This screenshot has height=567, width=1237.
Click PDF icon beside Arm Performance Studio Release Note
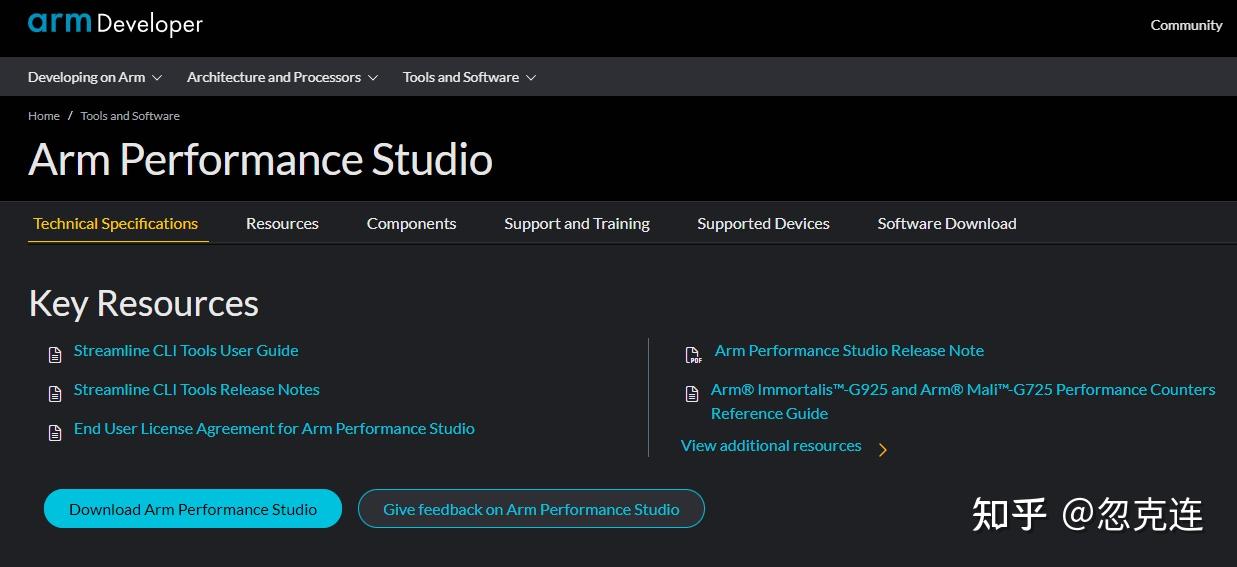click(x=693, y=355)
